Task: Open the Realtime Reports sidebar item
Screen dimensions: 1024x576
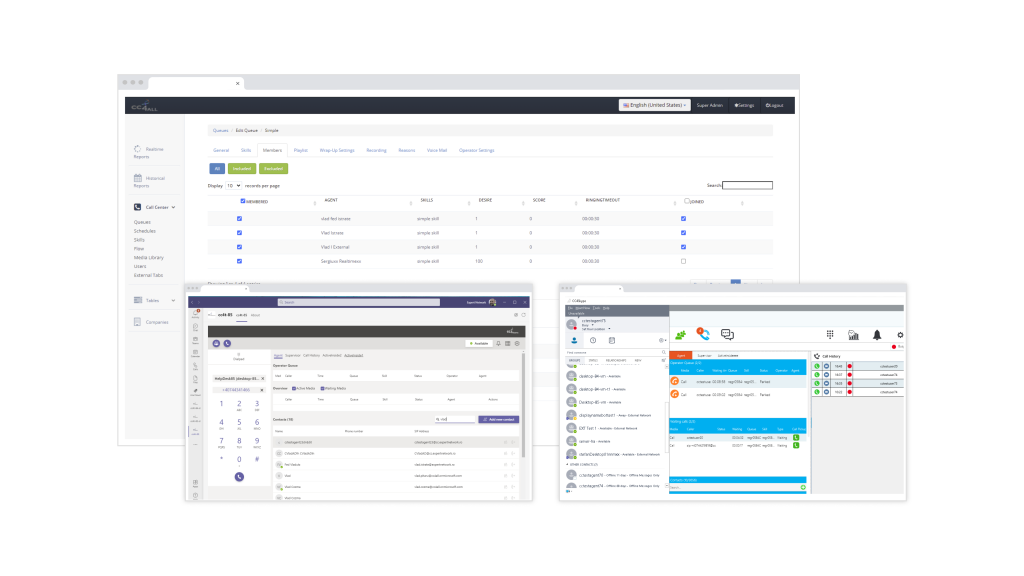Action: point(149,152)
